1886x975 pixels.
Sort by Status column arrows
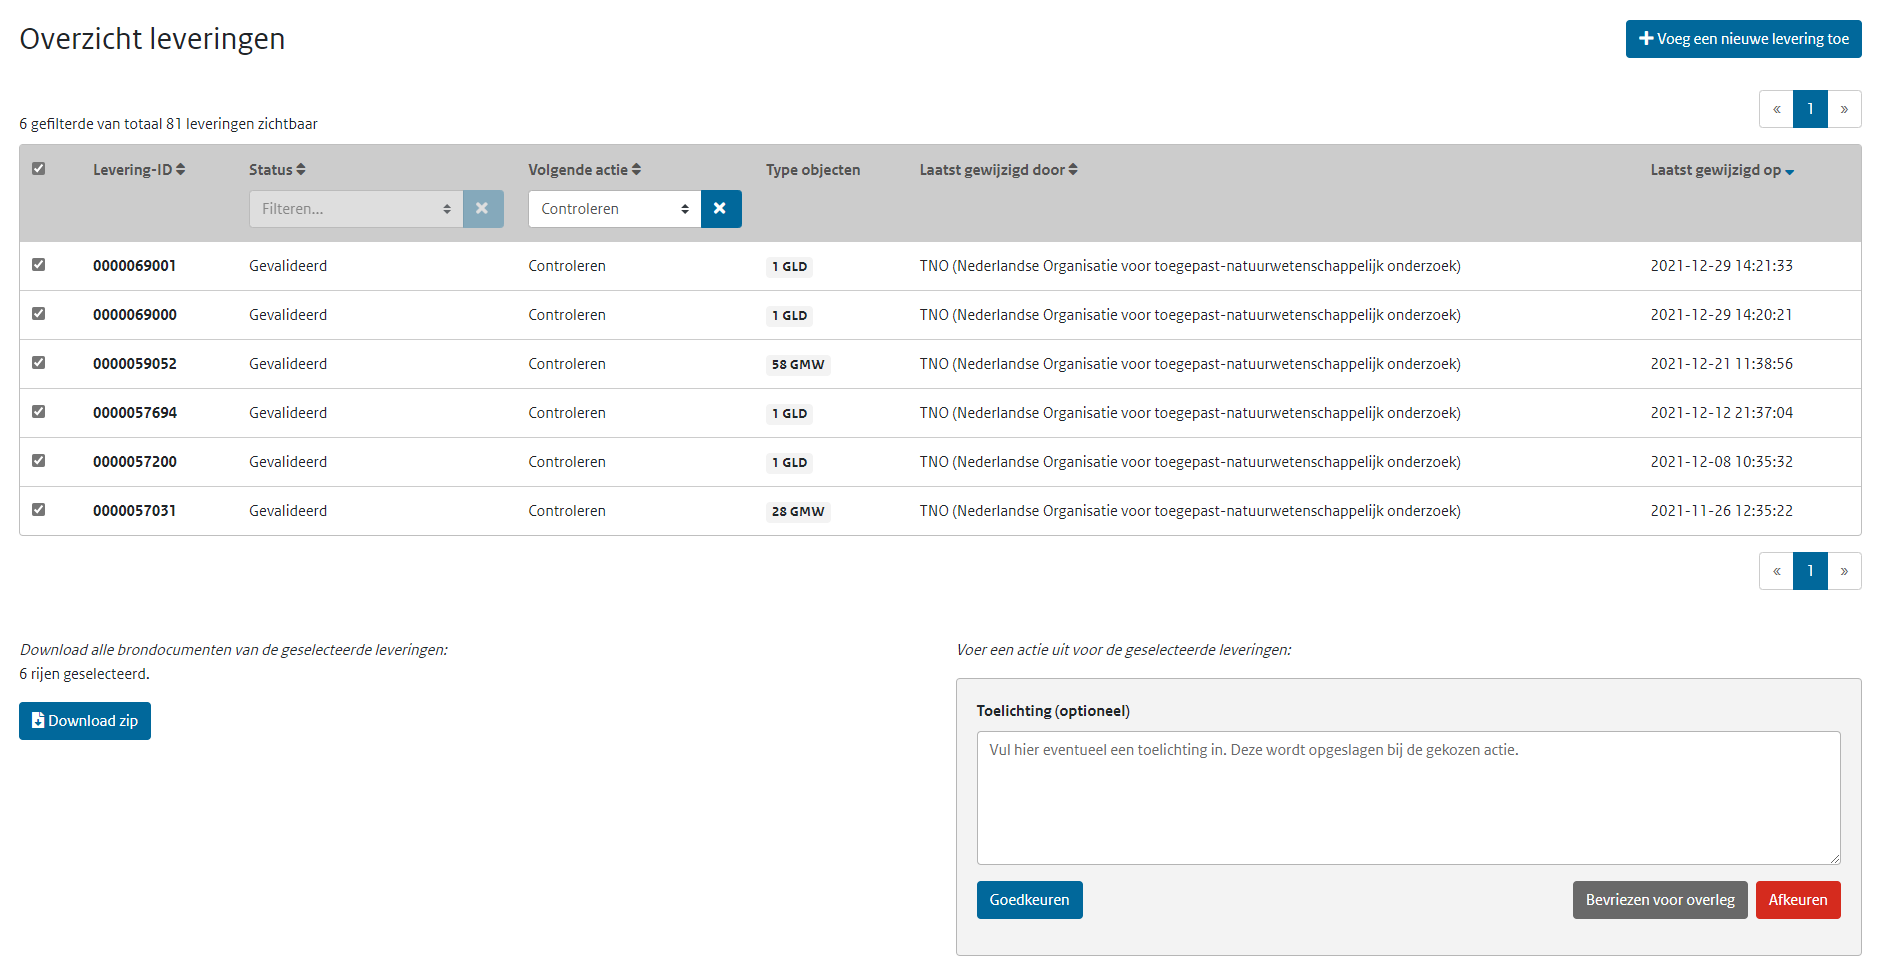[x=300, y=170]
